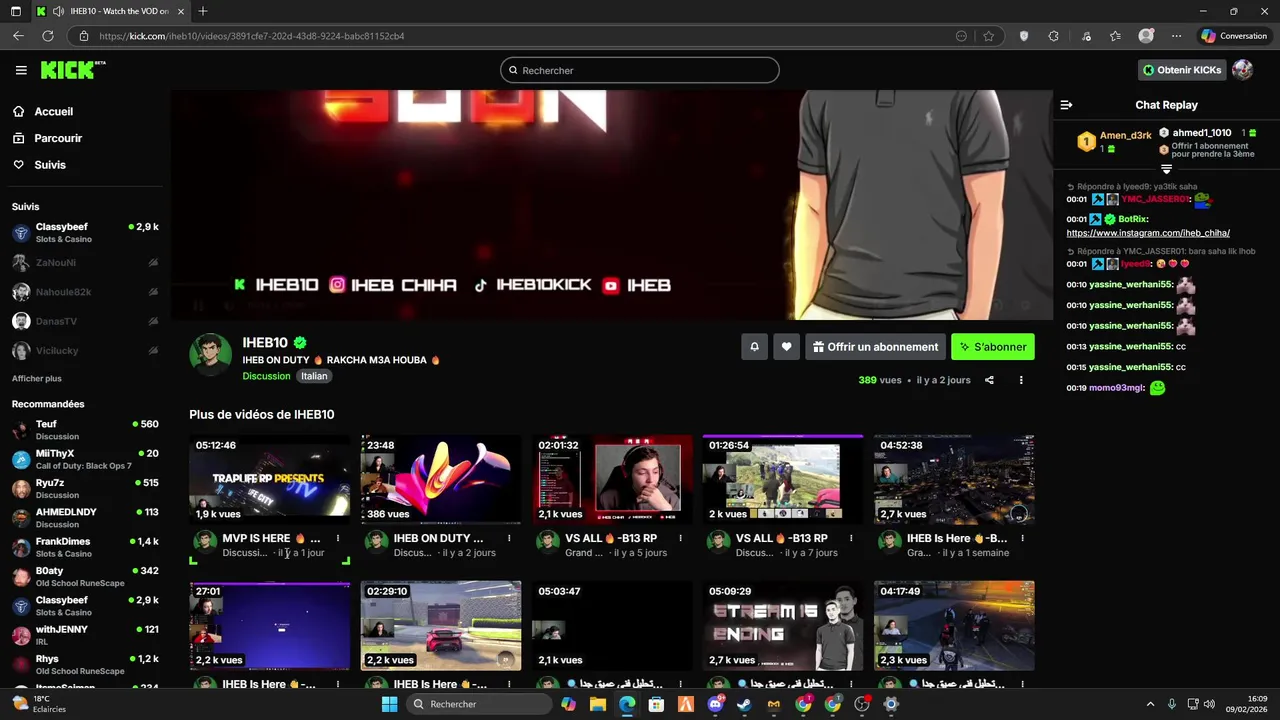Open Steam from the taskbar
Screen dimensions: 1280x720
point(745,704)
